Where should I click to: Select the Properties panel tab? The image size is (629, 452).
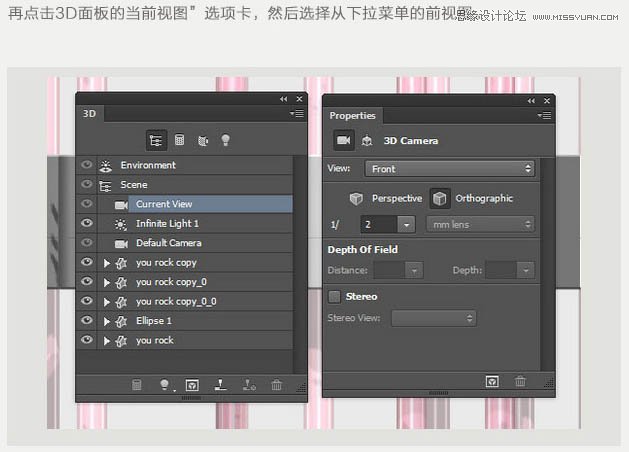click(353, 116)
